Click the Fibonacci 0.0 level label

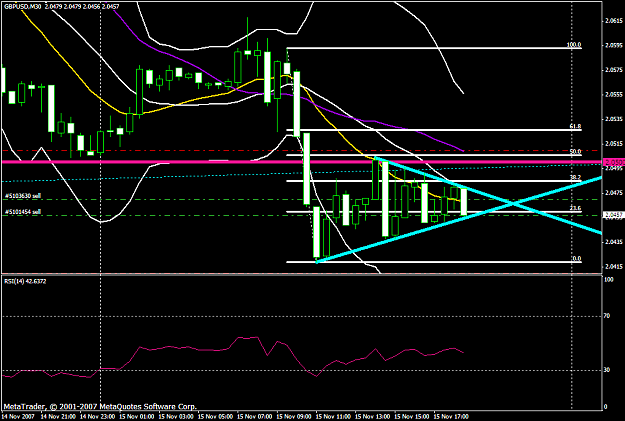click(x=576, y=258)
